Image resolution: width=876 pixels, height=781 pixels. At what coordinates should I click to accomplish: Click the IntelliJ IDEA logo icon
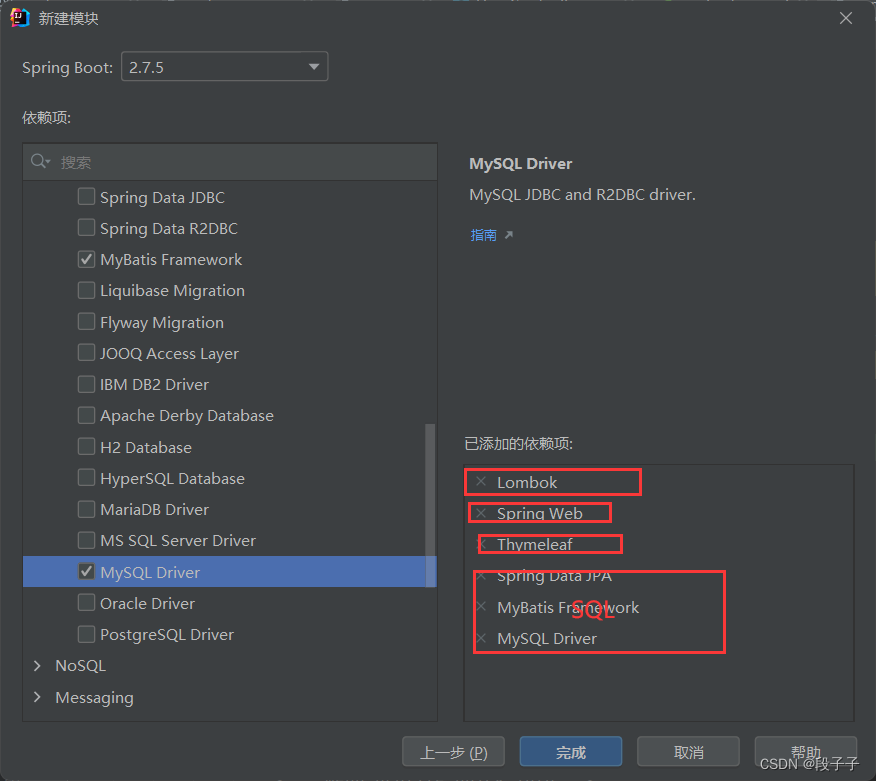click(20, 18)
